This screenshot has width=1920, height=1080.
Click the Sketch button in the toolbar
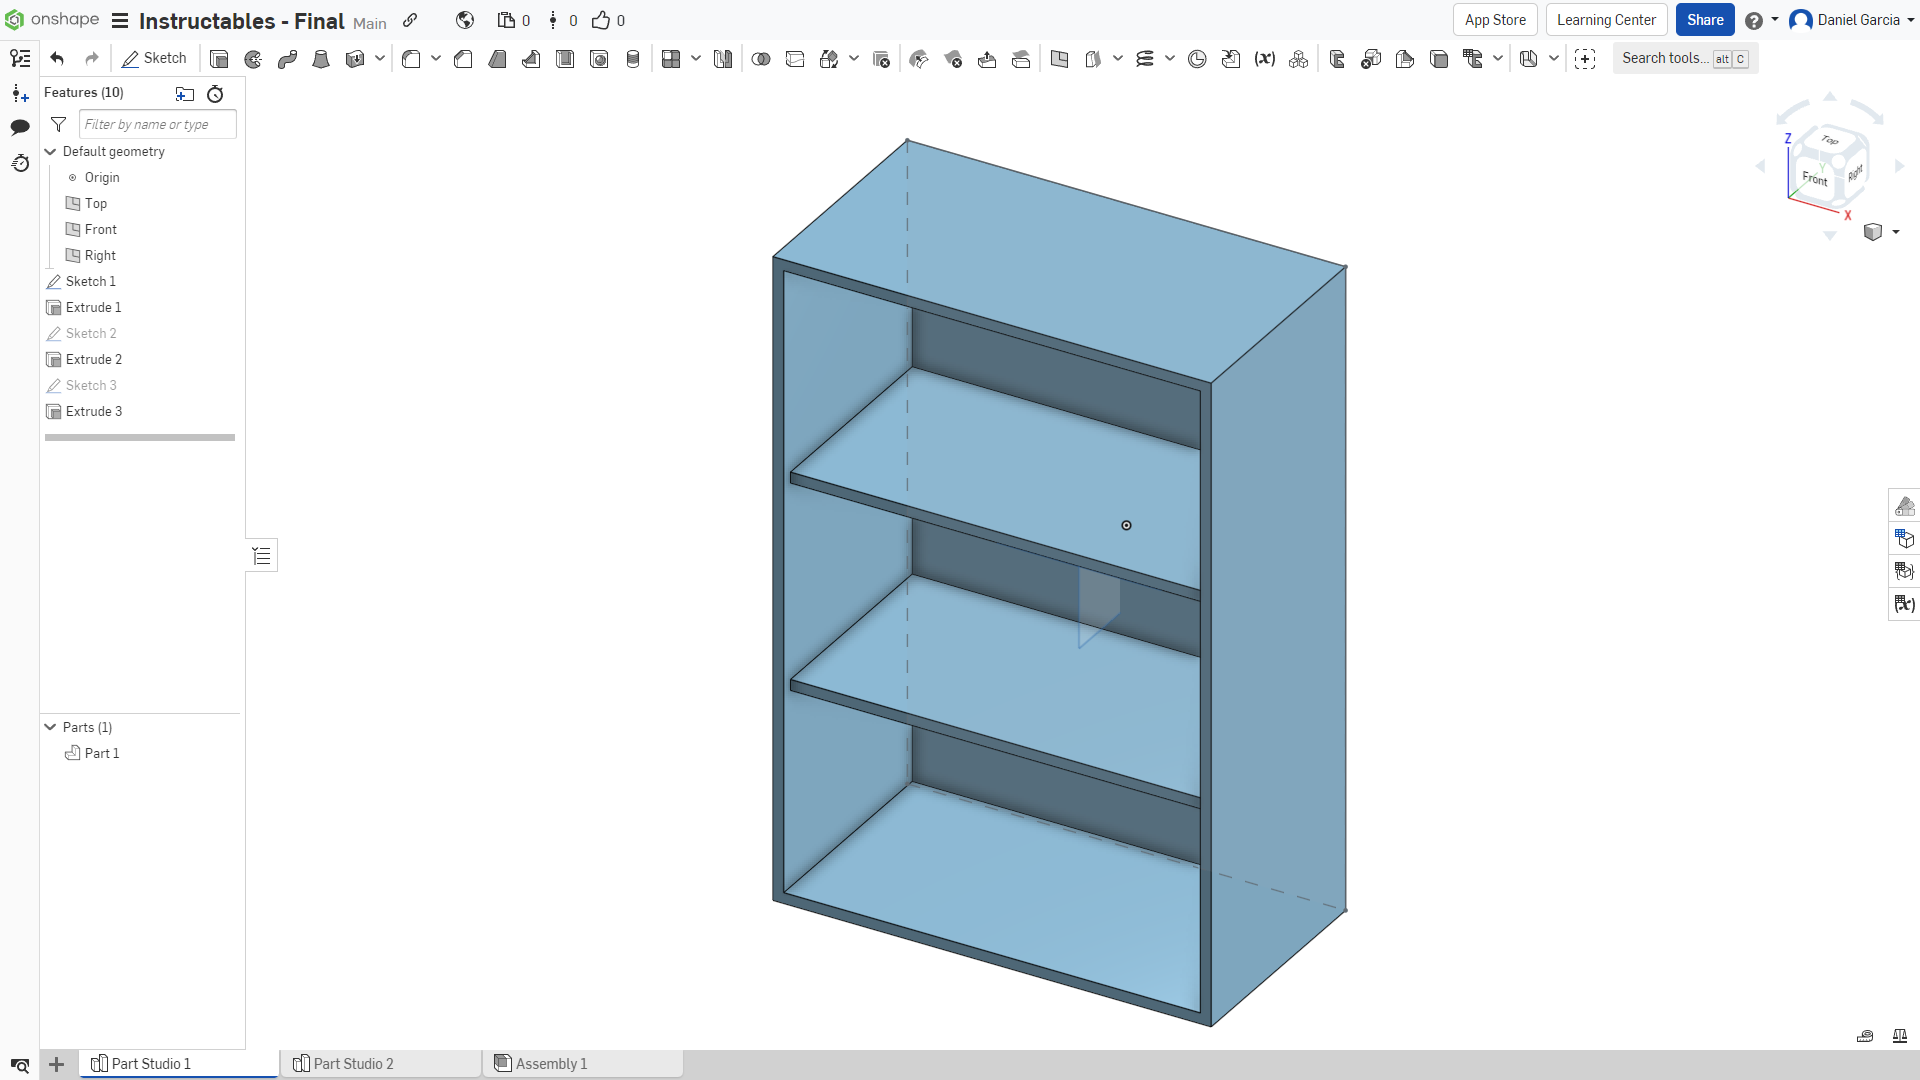[154, 58]
